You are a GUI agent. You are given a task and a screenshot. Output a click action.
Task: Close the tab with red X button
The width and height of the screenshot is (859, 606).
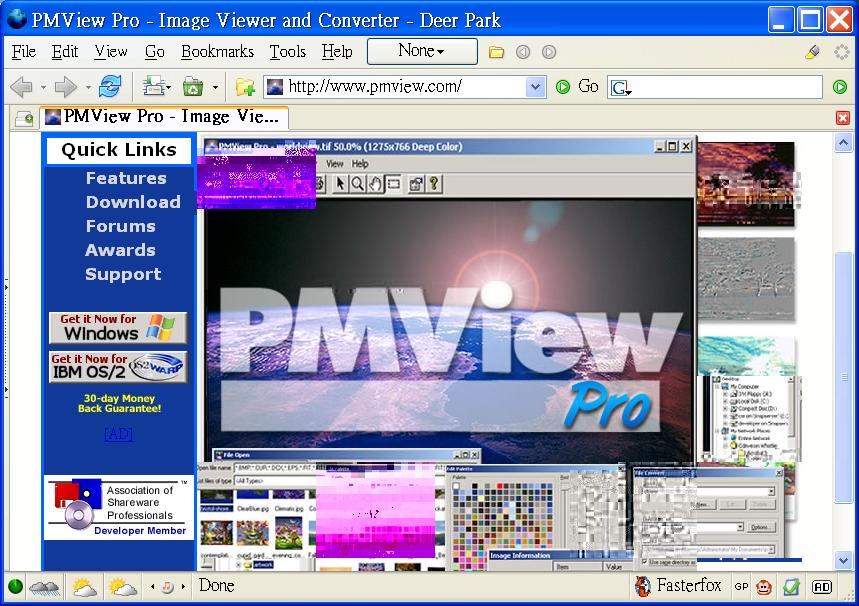(843, 118)
